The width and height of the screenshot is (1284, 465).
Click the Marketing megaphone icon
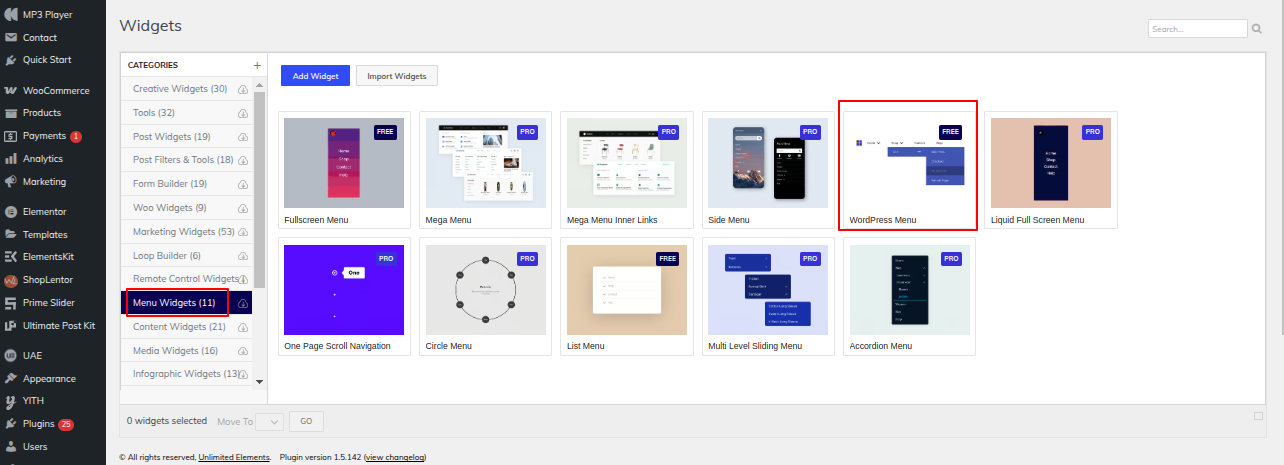pyautogui.click(x=11, y=182)
